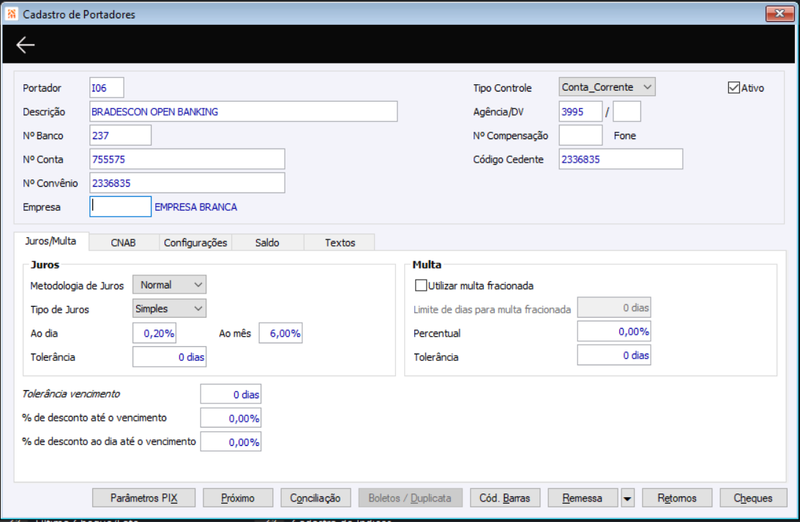Screen dimensions: 800x522
Task: Click the Próximo button
Action: pos(238,498)
